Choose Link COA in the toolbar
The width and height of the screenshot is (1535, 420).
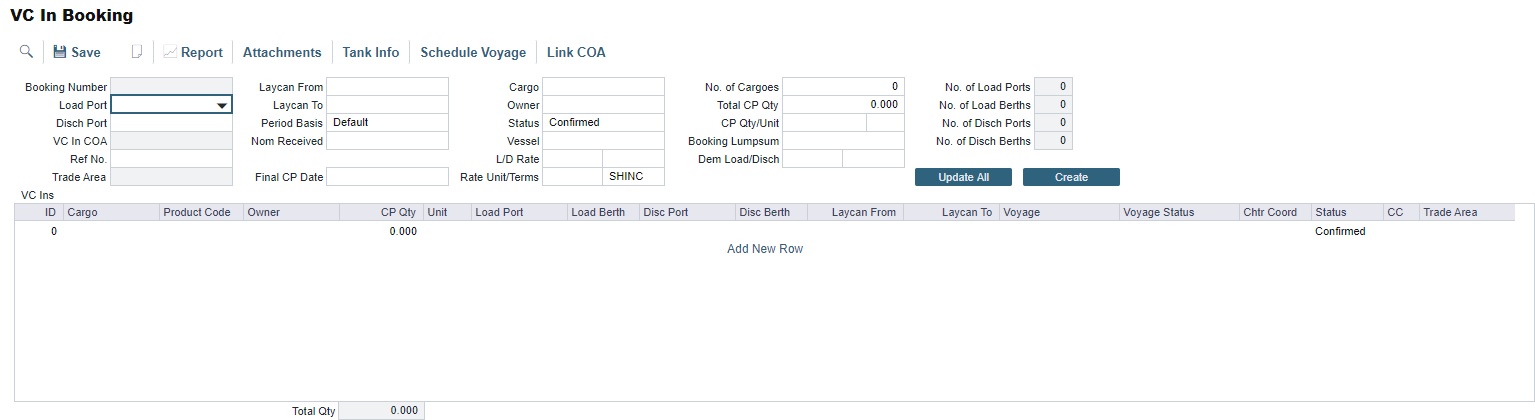[576, 52]
